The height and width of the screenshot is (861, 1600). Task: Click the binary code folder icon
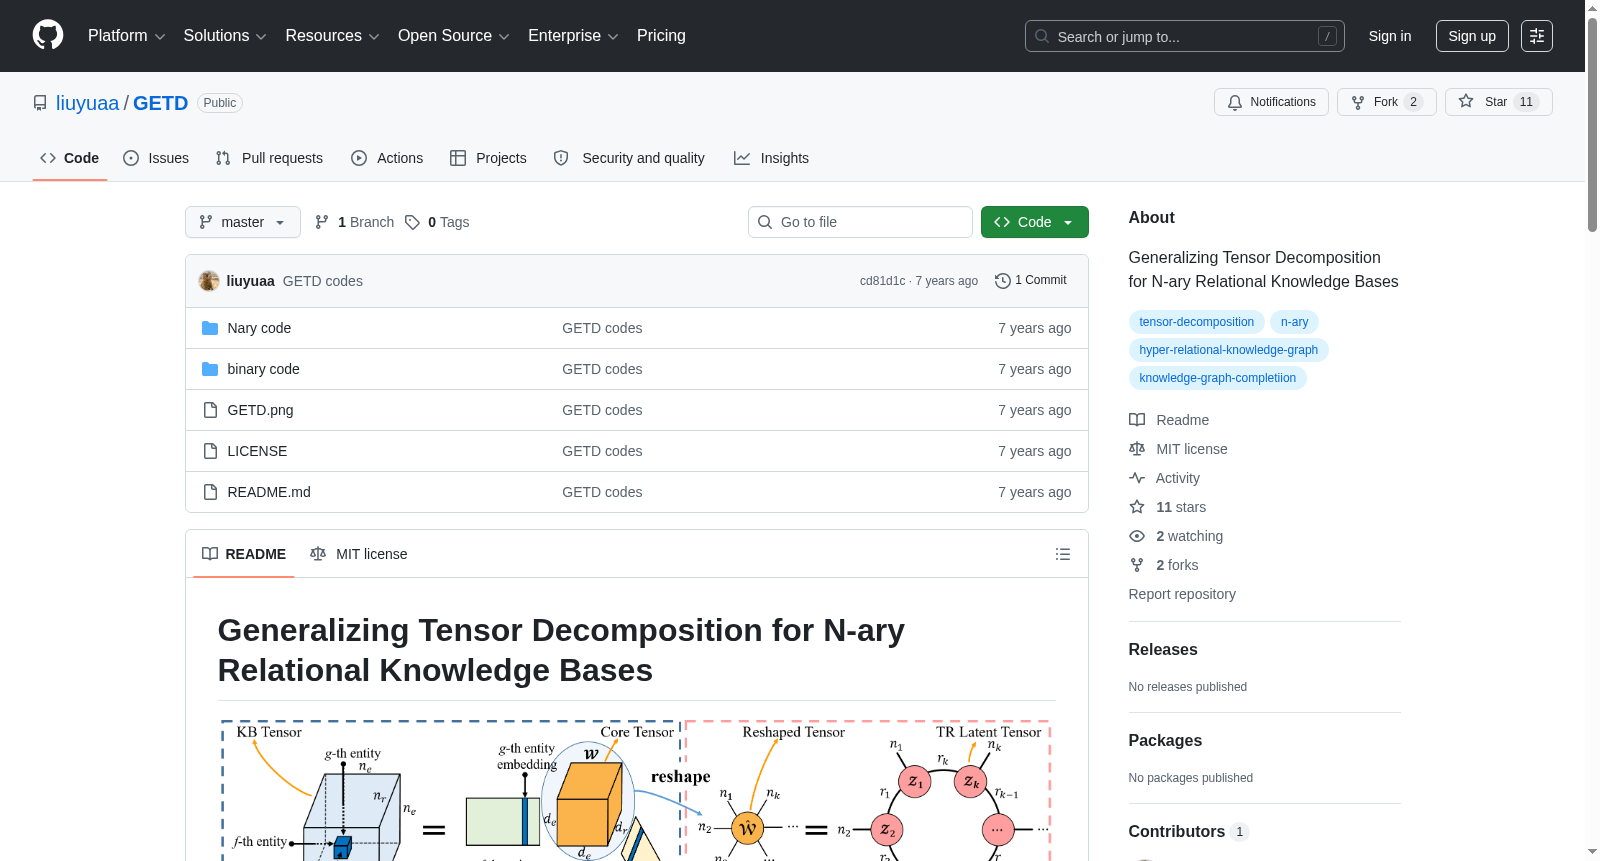pyautogui.click(x=210, y=369)
